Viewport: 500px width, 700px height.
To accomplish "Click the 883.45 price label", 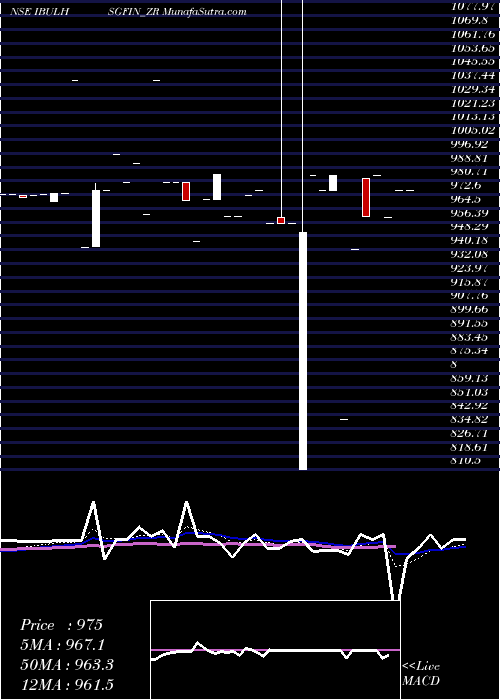I will click(470, 337).
